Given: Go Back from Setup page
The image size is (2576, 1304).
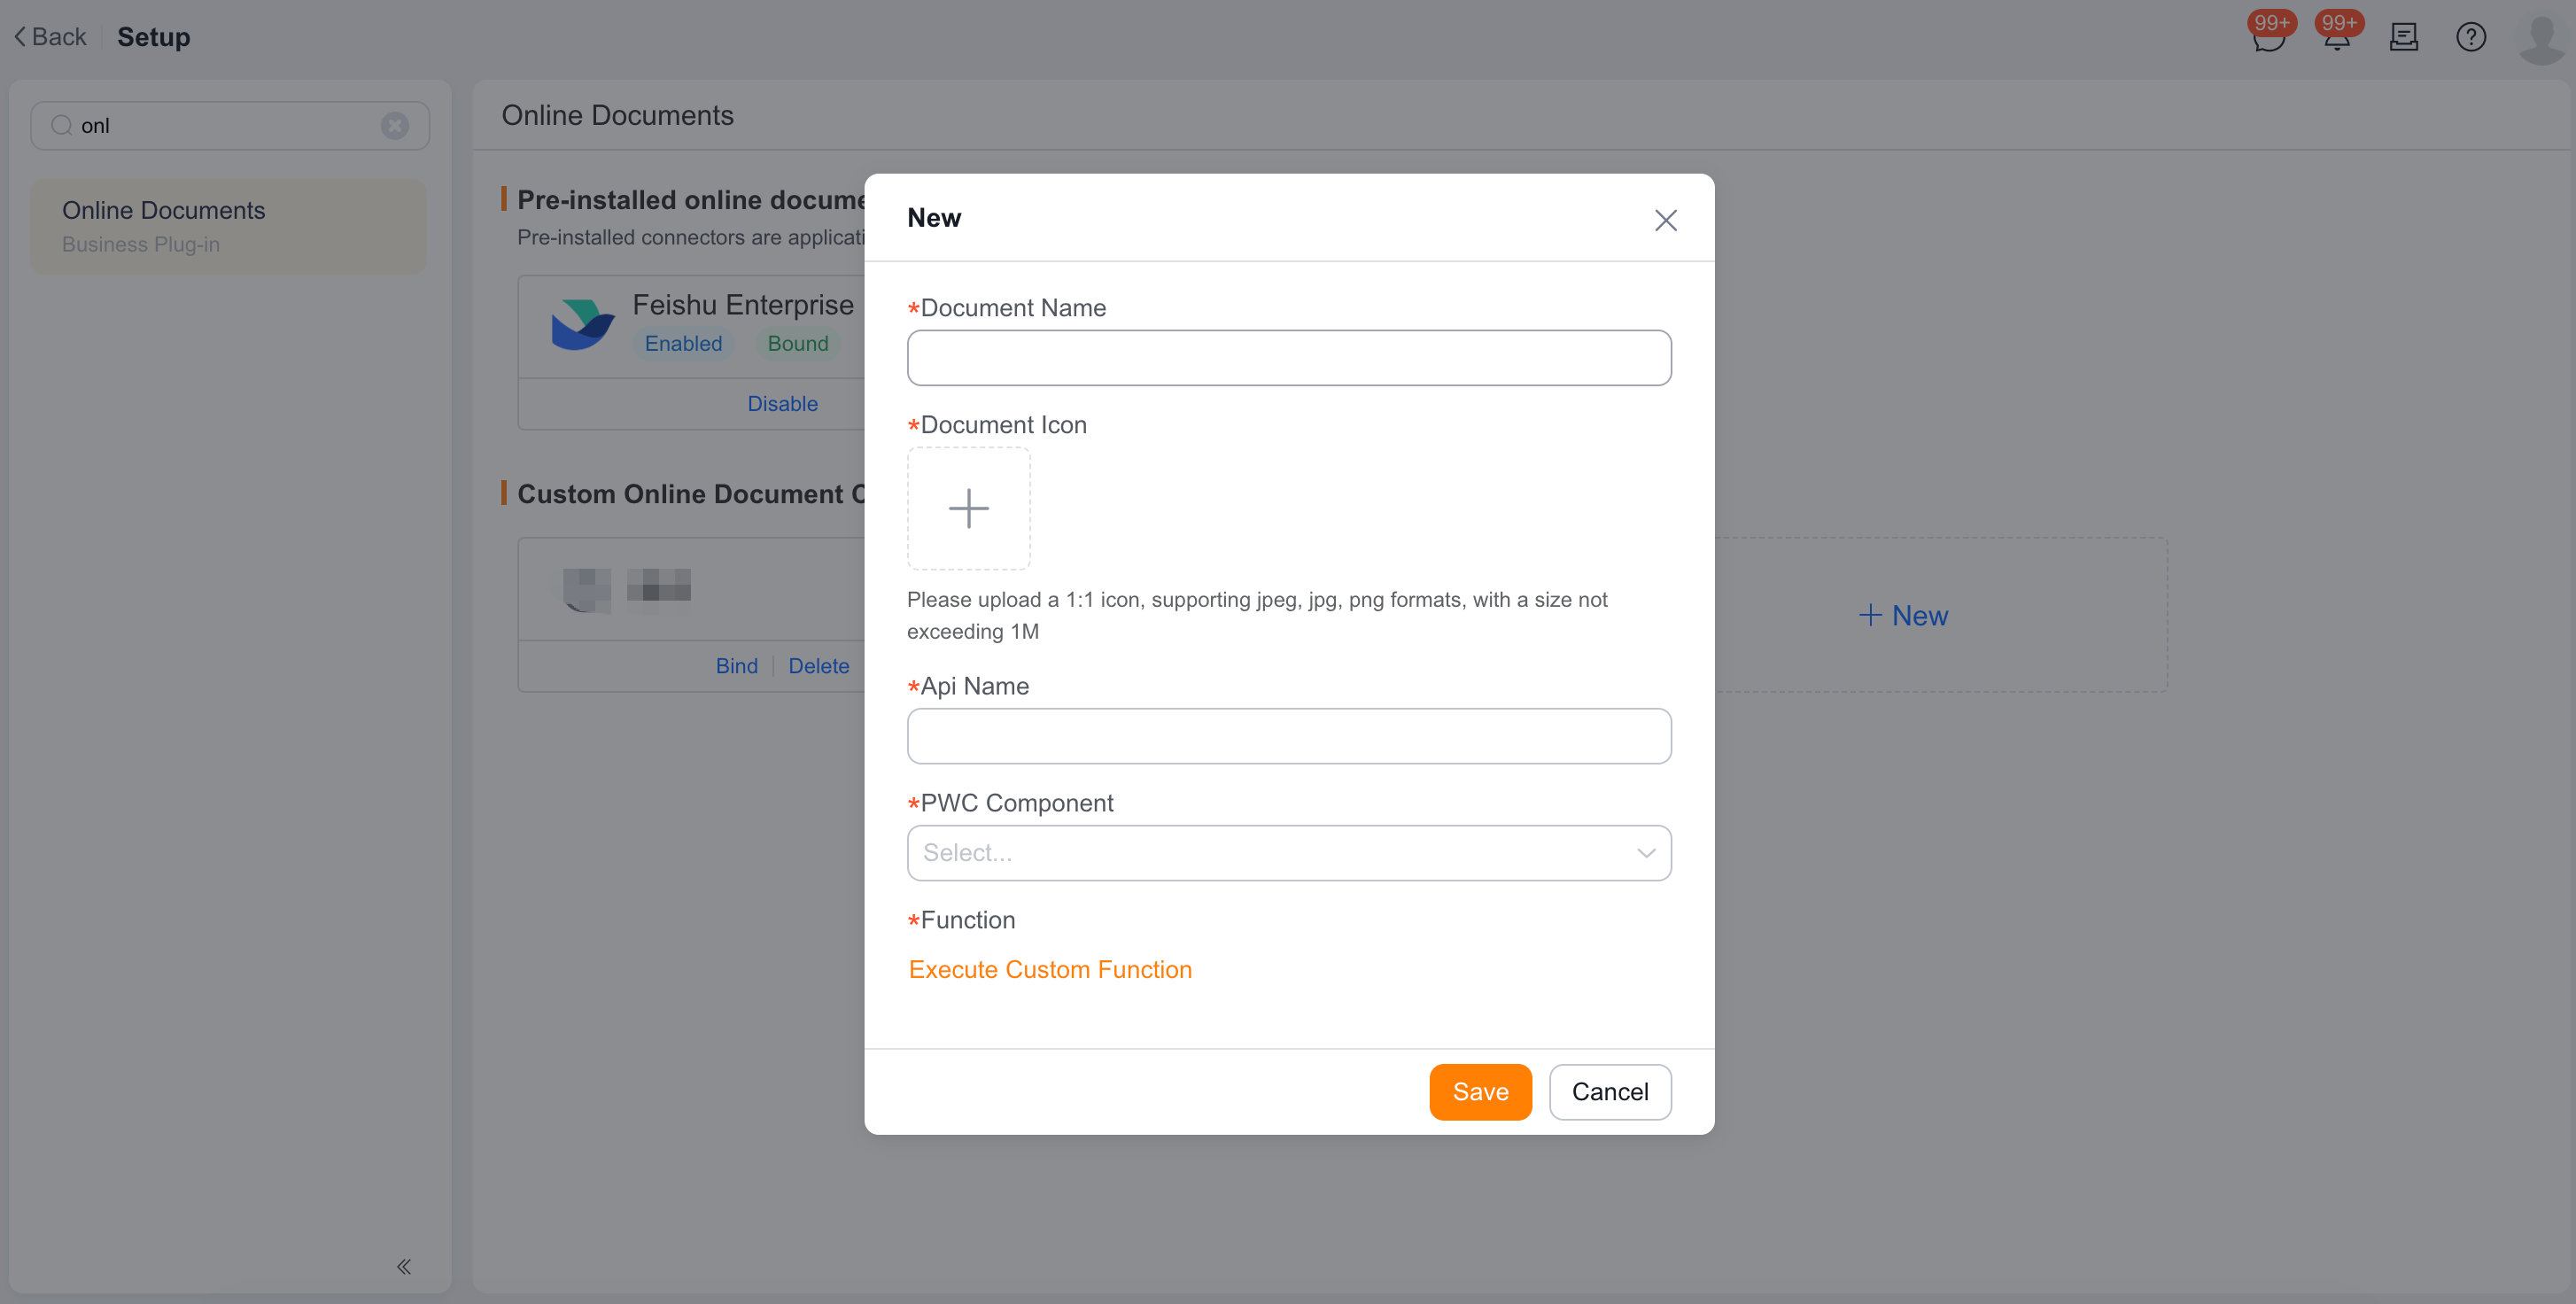Looking at the screenshot, I should (x=50, y=37).
